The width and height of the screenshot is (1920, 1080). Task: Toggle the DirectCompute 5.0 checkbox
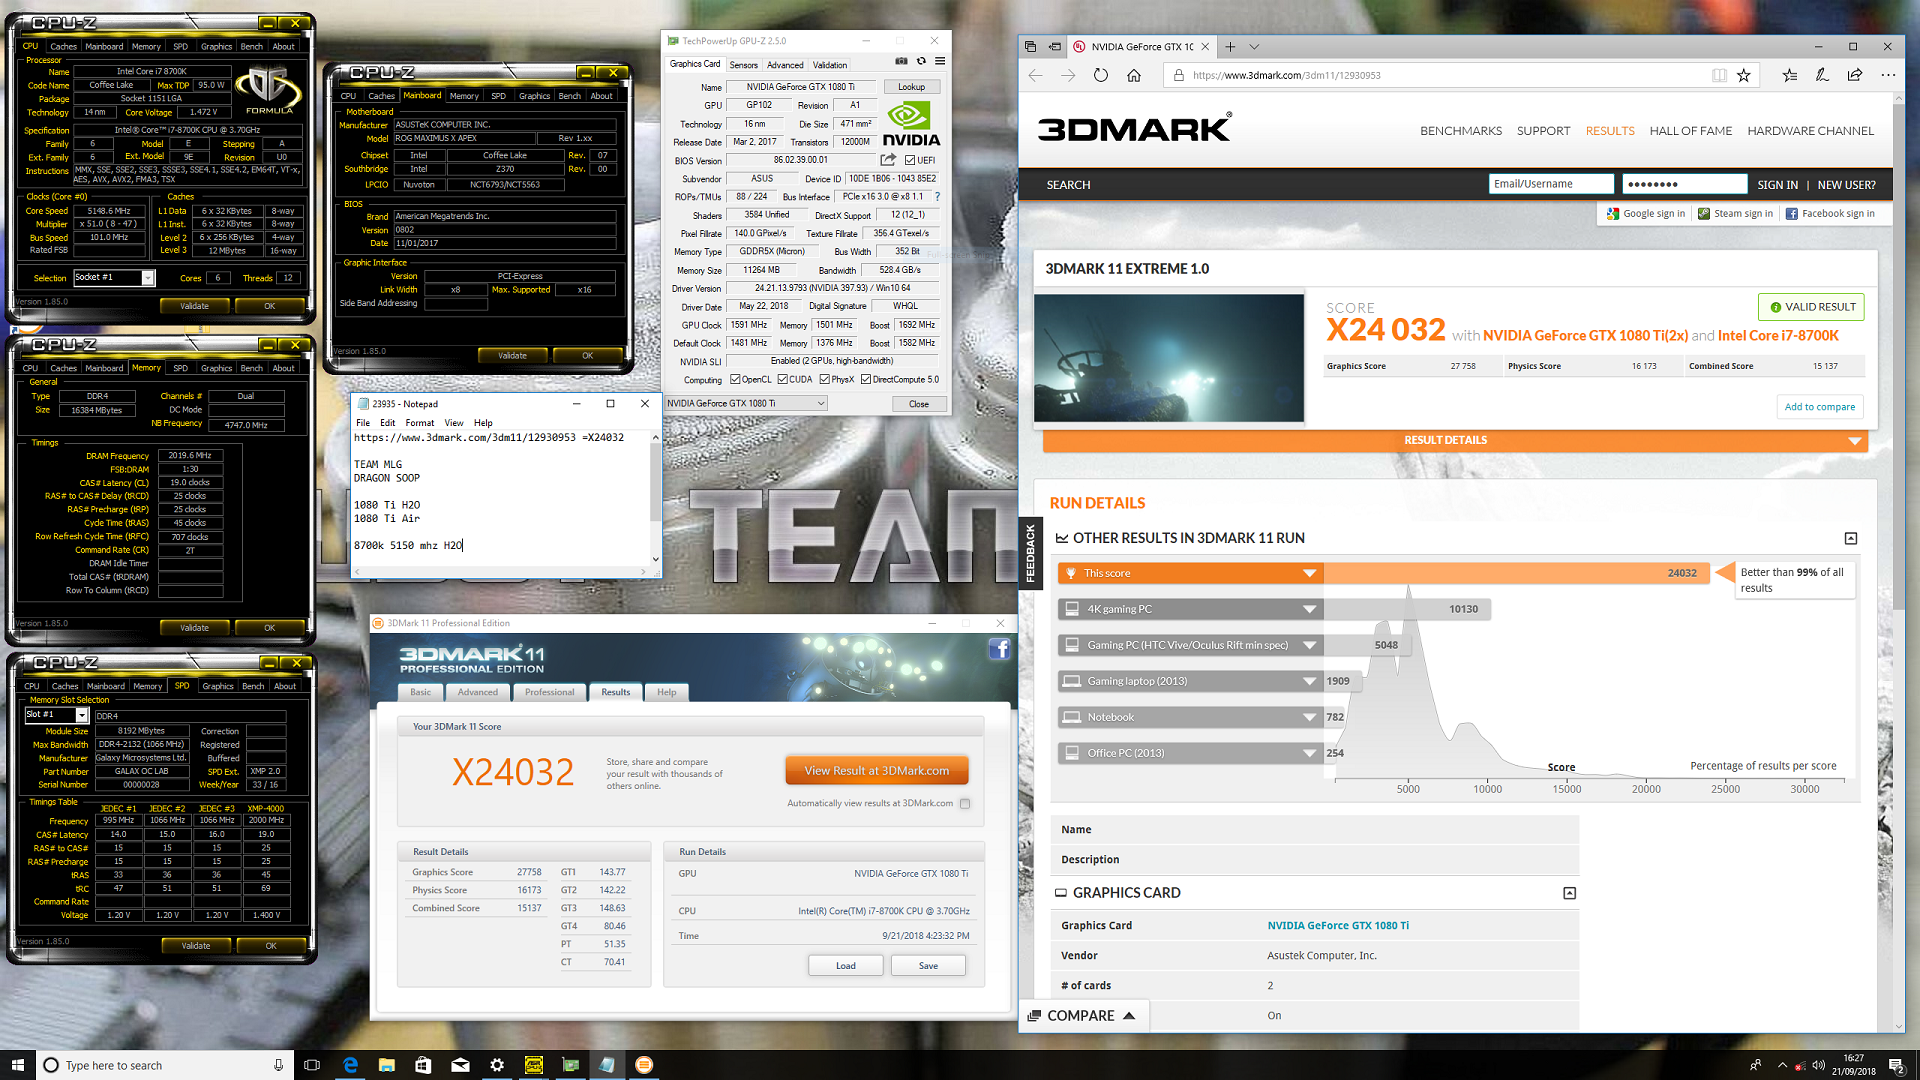(x=866, y=379)
